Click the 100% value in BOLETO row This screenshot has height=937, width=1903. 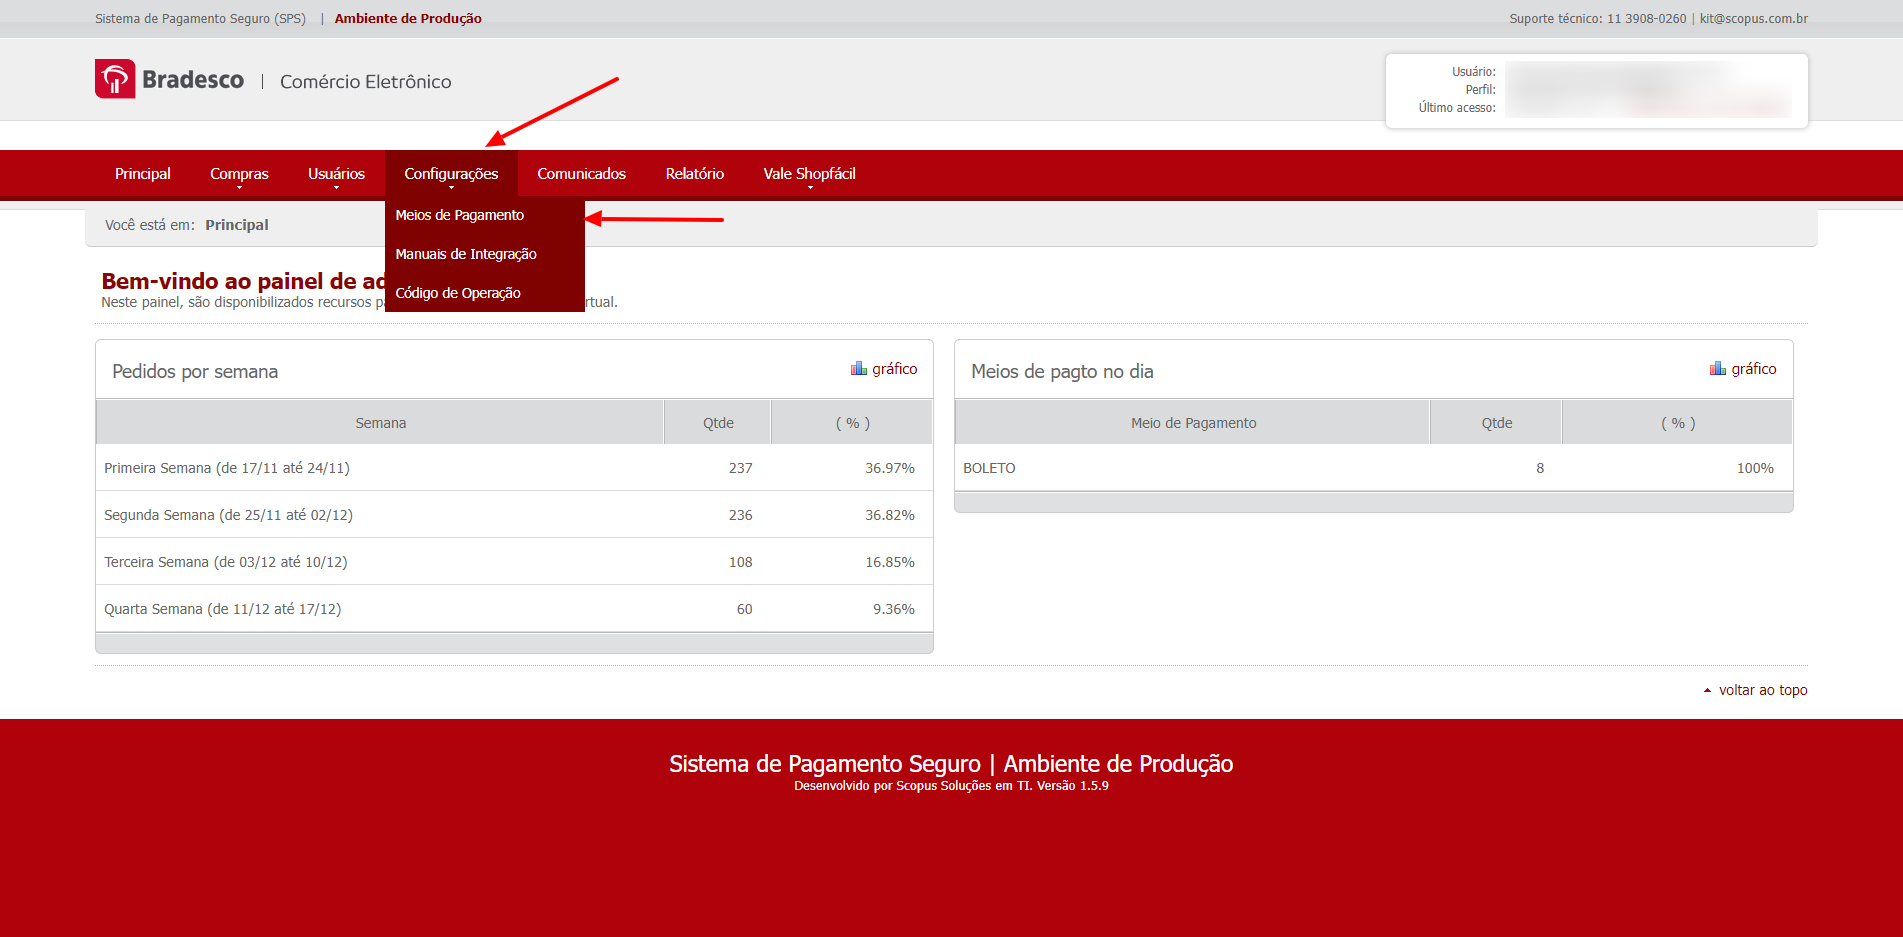(1755, 468)
